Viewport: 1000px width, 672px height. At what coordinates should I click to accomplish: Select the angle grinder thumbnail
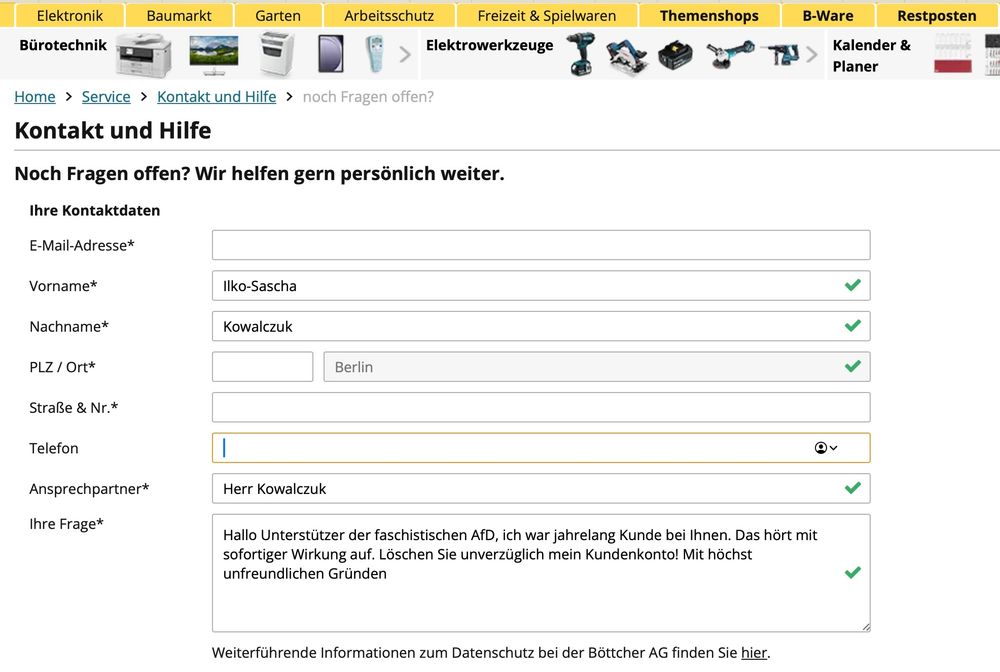pos(730,54)
